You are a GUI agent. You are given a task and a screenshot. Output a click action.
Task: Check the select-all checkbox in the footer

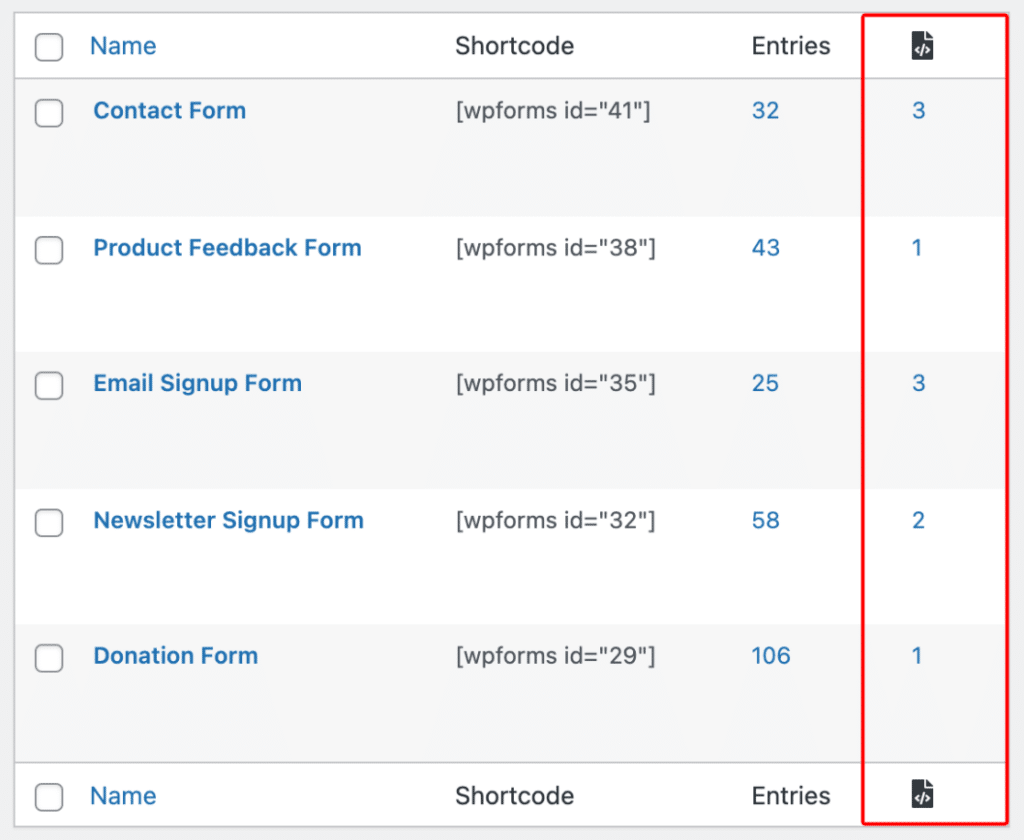pyautogui.click(x=48, y=796)
